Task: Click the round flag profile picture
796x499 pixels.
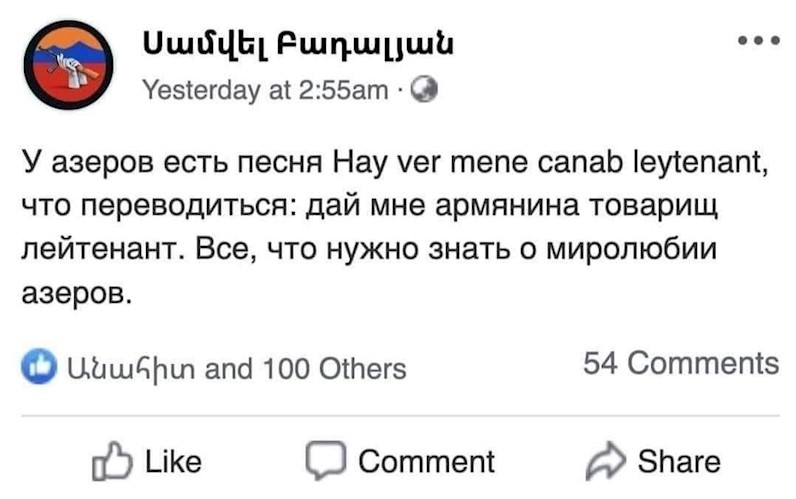Action: (69, 64)
